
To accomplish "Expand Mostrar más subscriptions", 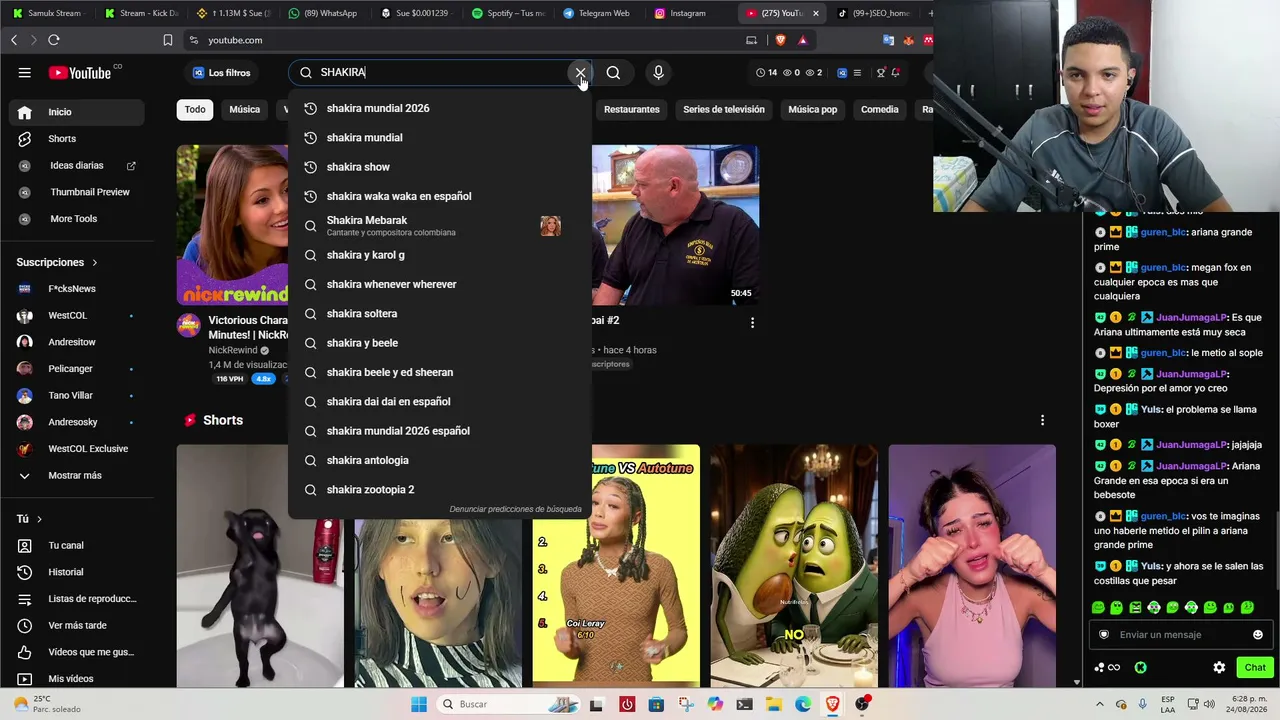I will (x=76, y=475).
